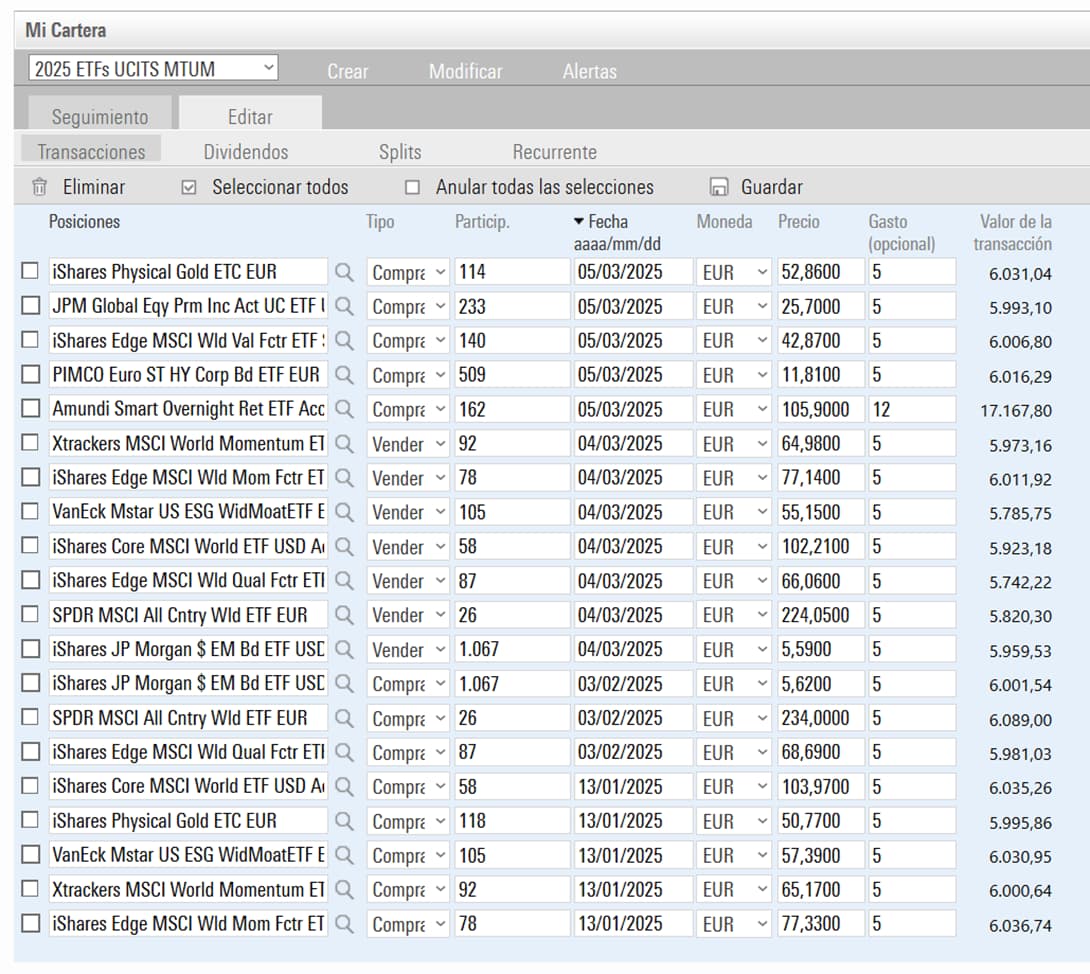Click the Precio field showing 105,9000

click(821, 409)
